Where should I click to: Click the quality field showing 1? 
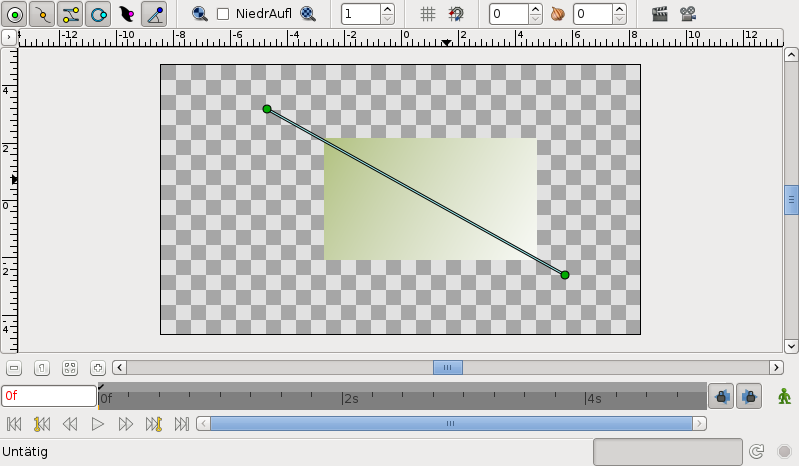361,14
